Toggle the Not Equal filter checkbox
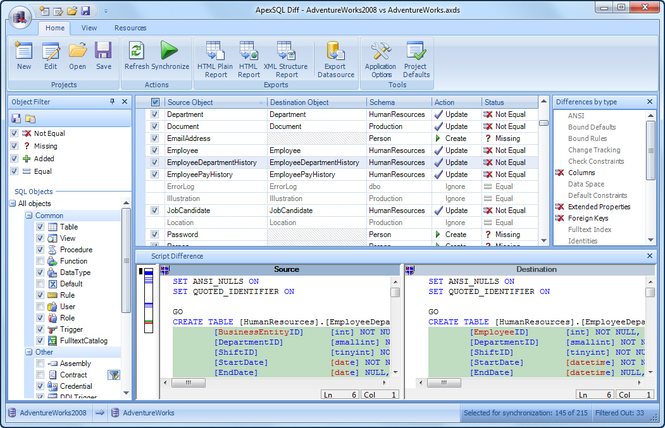The width and height of the screenshot is (665, 428). click(14, 133)
